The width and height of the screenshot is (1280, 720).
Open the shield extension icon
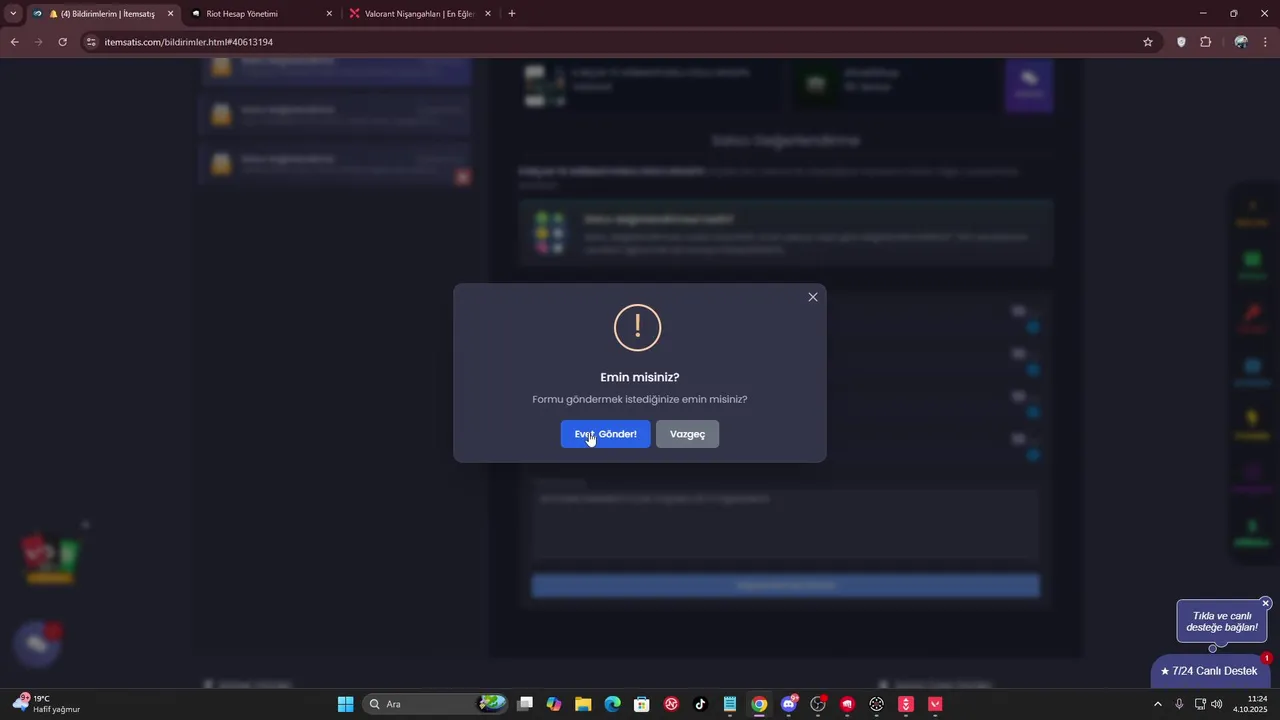click(x=1181, y=42)
